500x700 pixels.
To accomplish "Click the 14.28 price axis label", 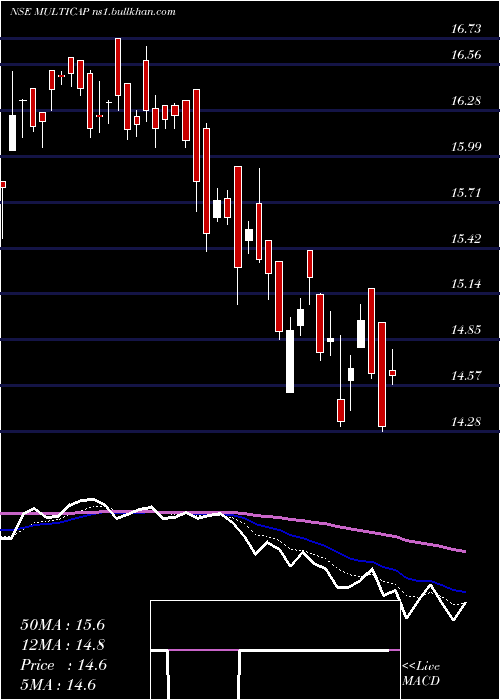I will [466, 421].
